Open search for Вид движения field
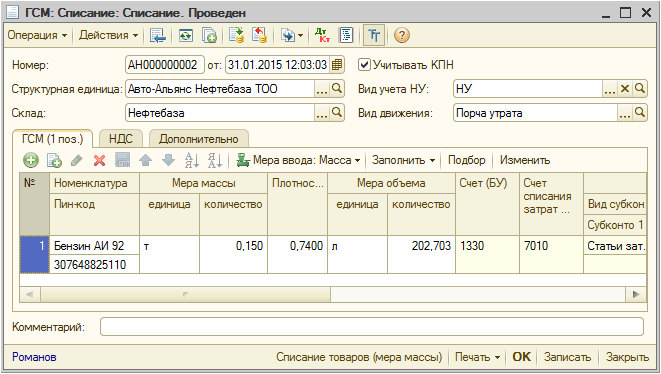 tap(640, 113)
